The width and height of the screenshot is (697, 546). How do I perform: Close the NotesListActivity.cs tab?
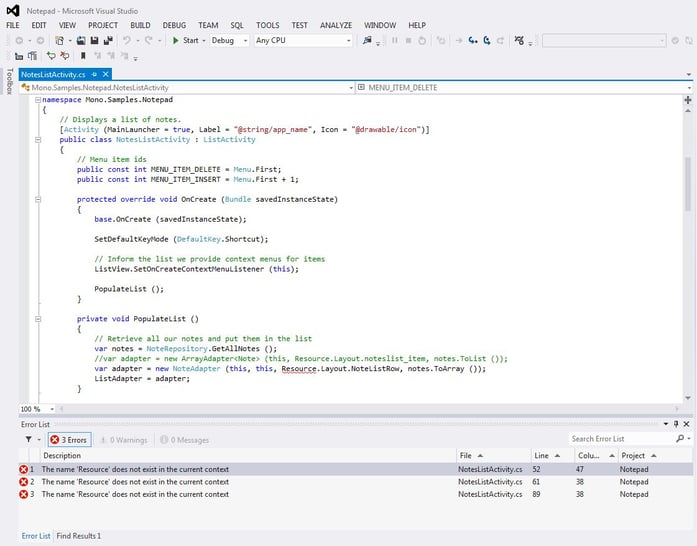(x=105, y=74)
